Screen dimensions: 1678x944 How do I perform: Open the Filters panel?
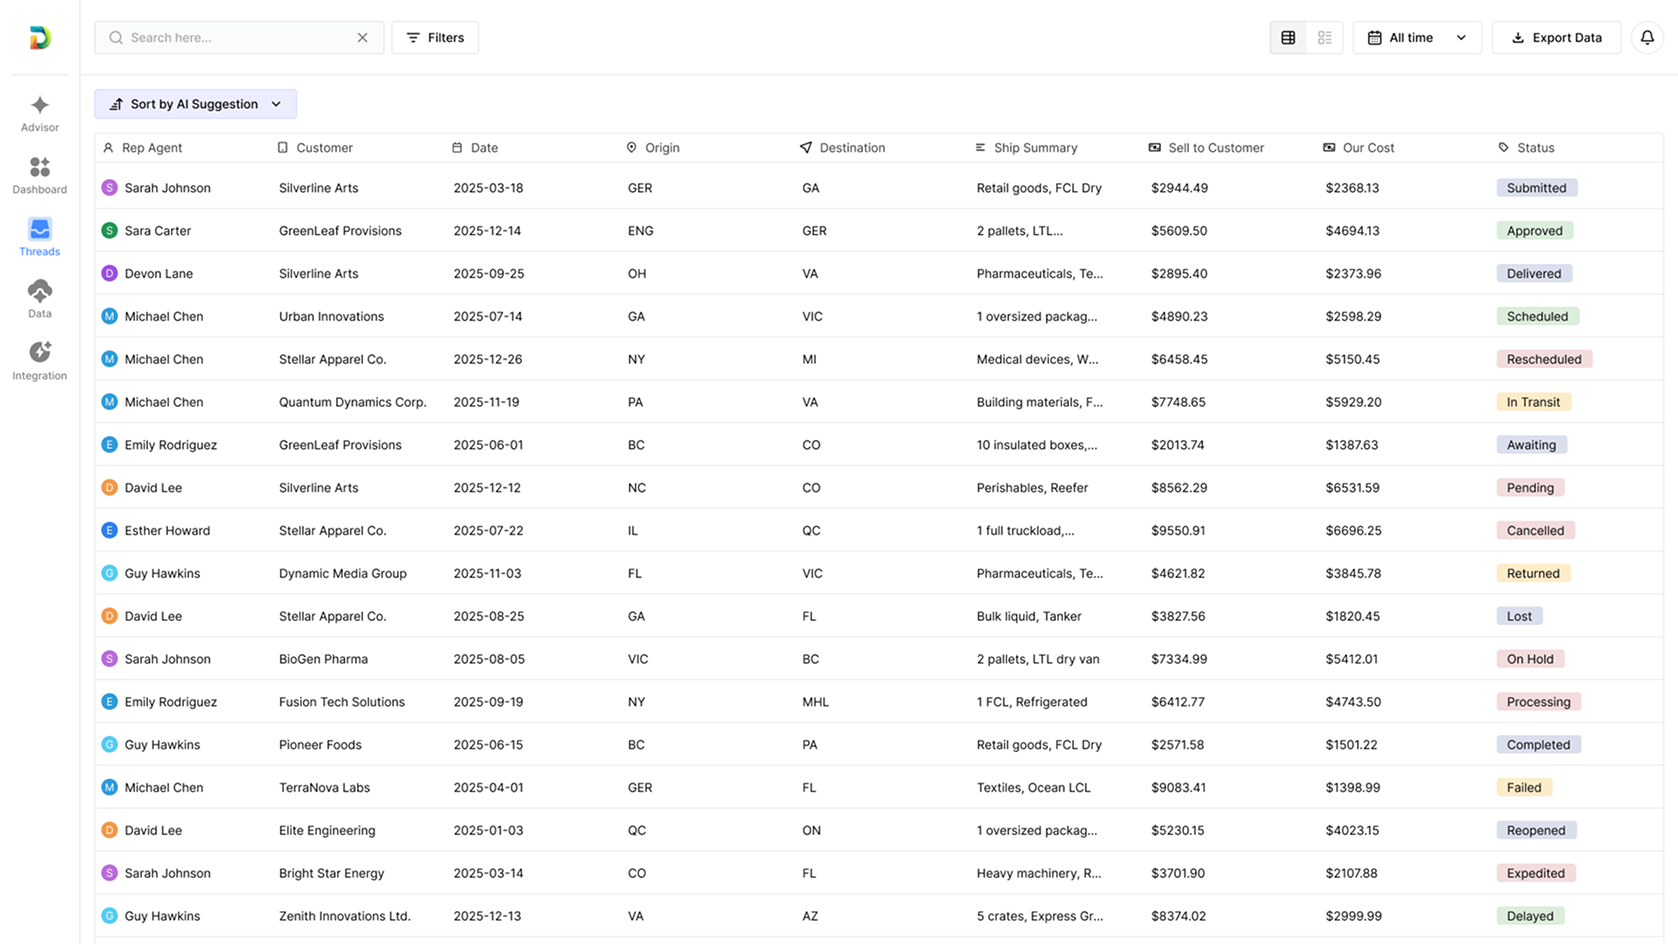pos(435,38)
